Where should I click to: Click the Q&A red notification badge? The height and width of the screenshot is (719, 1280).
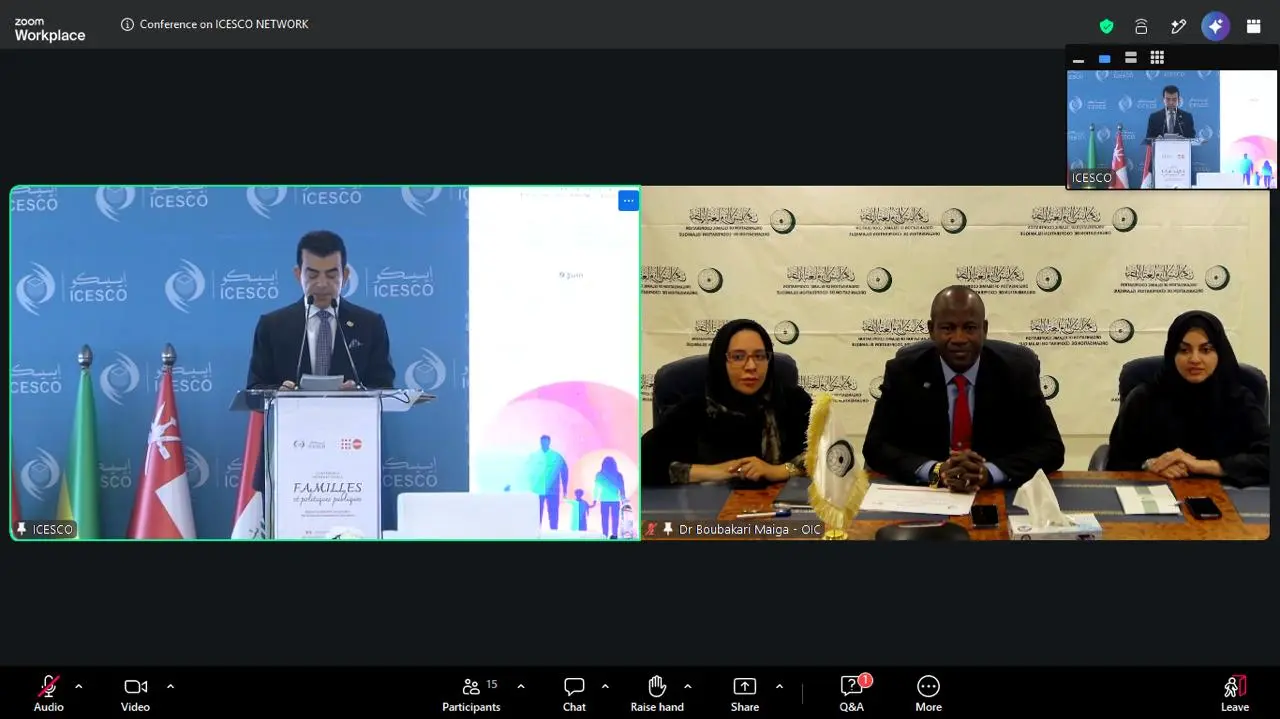865,680
